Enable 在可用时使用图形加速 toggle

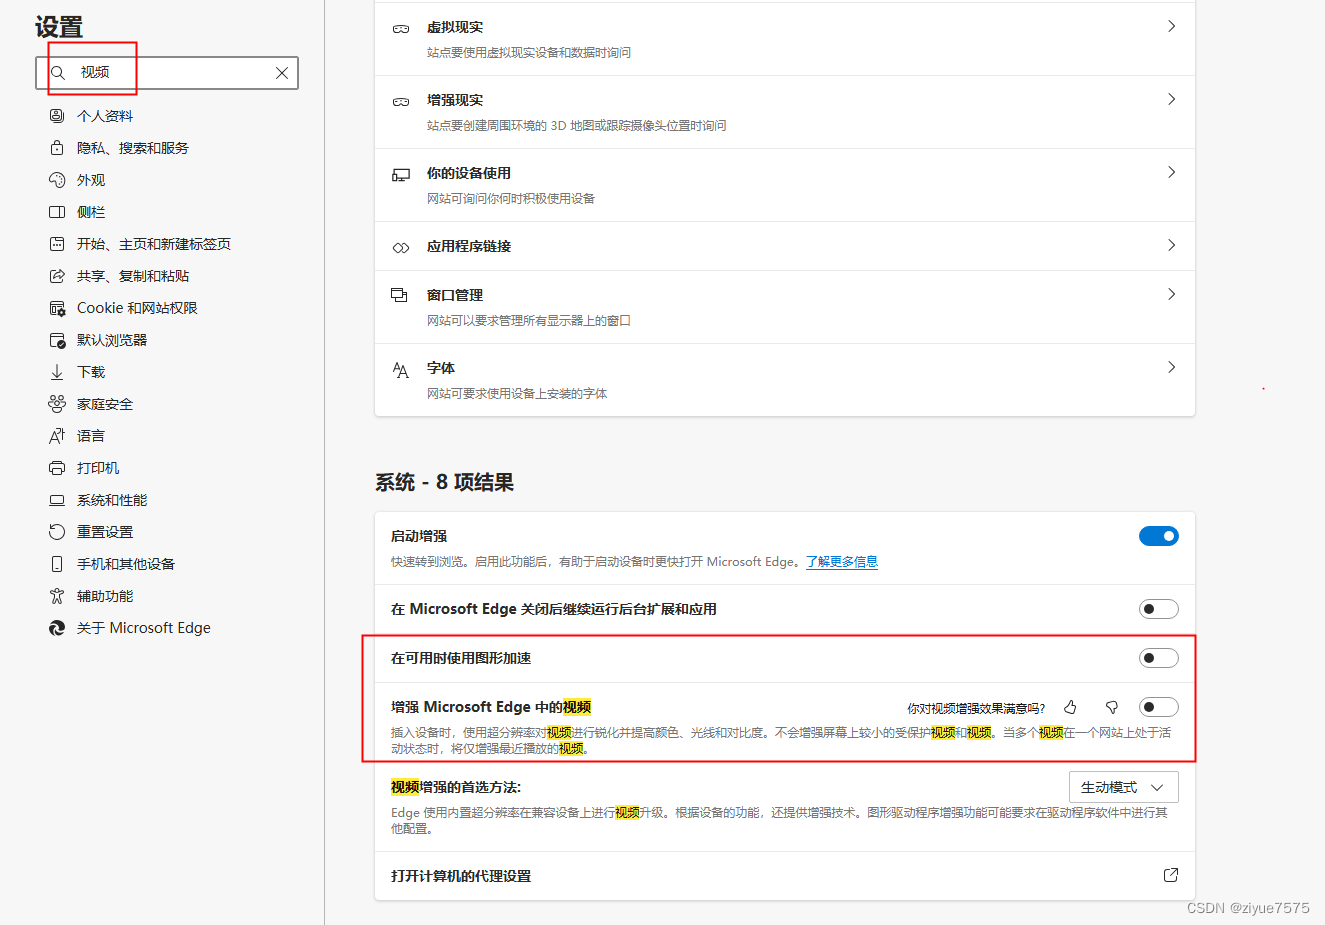click(1159, 658)
